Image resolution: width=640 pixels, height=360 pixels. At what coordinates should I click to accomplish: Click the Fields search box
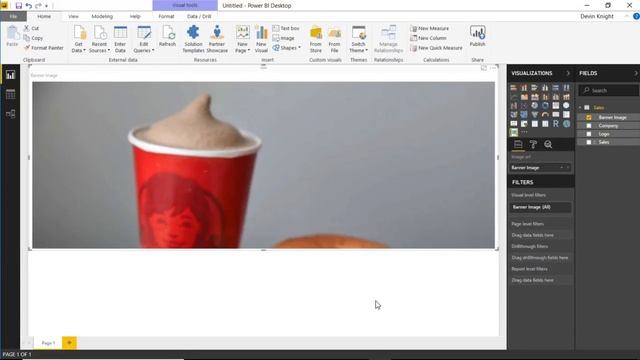pyautogui.click(x=608, y=90)
